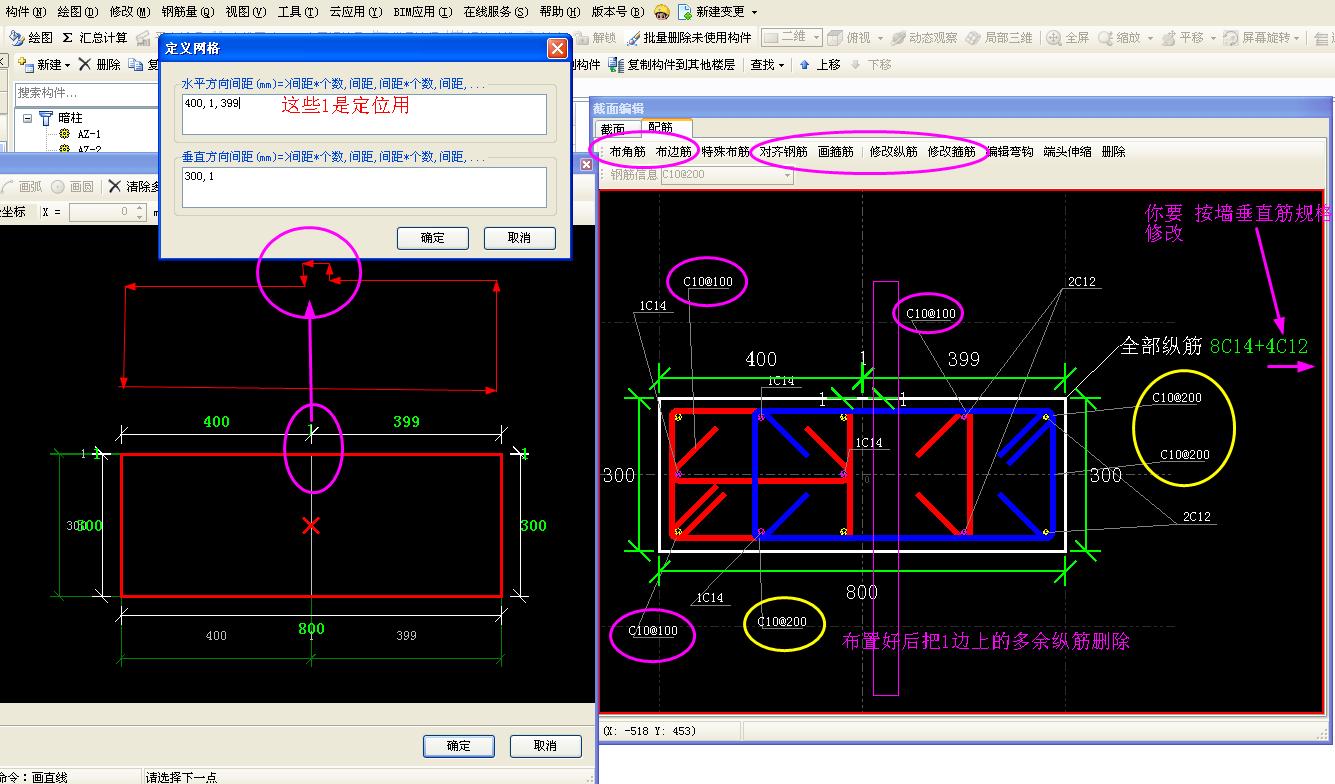Image resolution: width=1335 pixels, height=784 pixels.
Task: Click the 屏幕旋转 screen rotate icon
Action: point(1232,38)
